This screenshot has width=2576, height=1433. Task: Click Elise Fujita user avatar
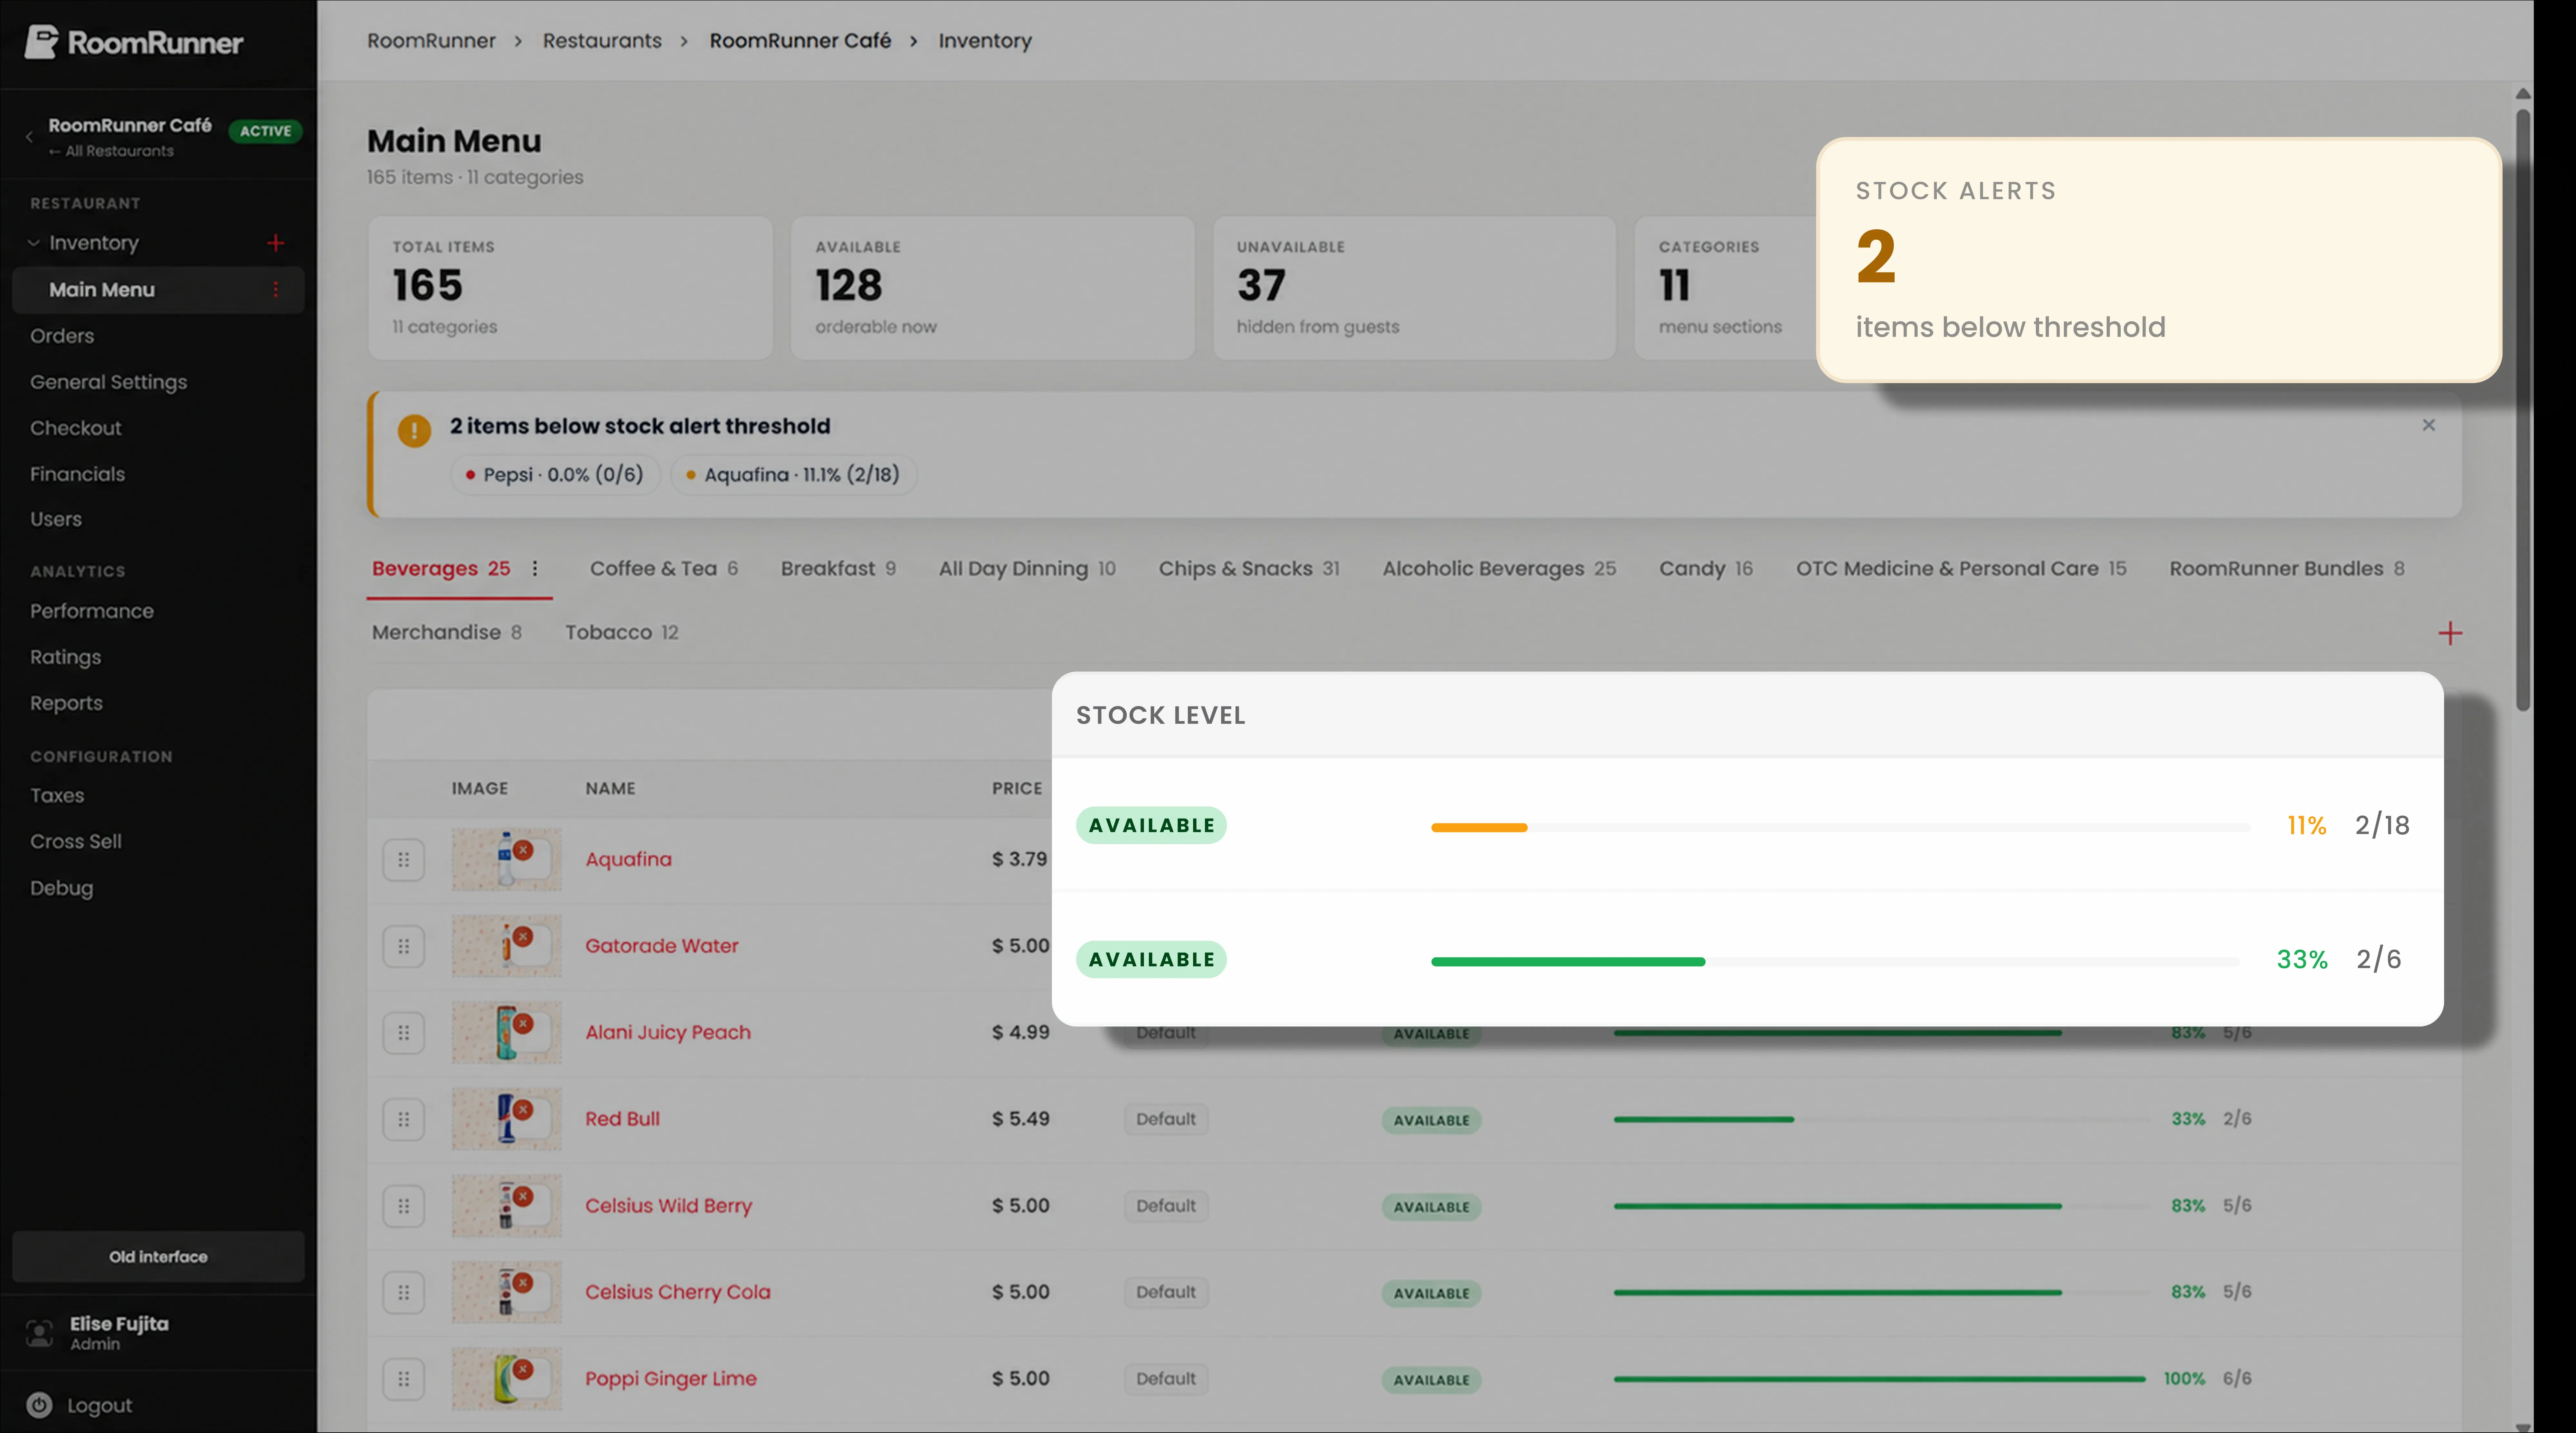39,1333
